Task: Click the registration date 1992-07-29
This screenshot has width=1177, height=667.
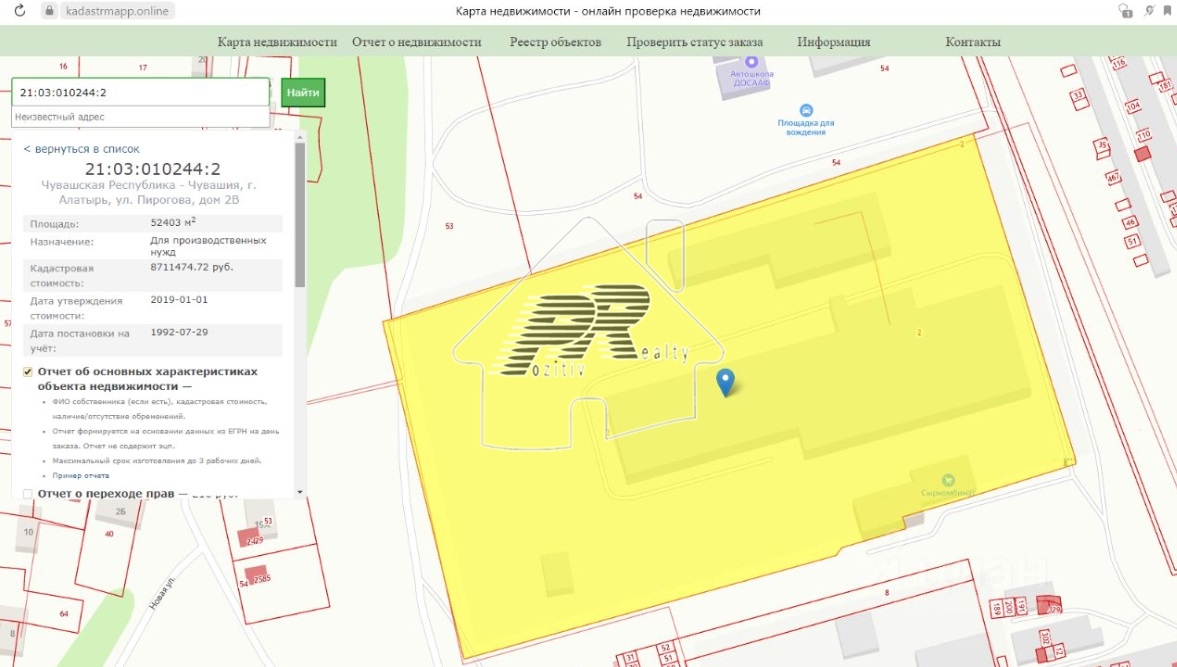Action: coord(179,332)
